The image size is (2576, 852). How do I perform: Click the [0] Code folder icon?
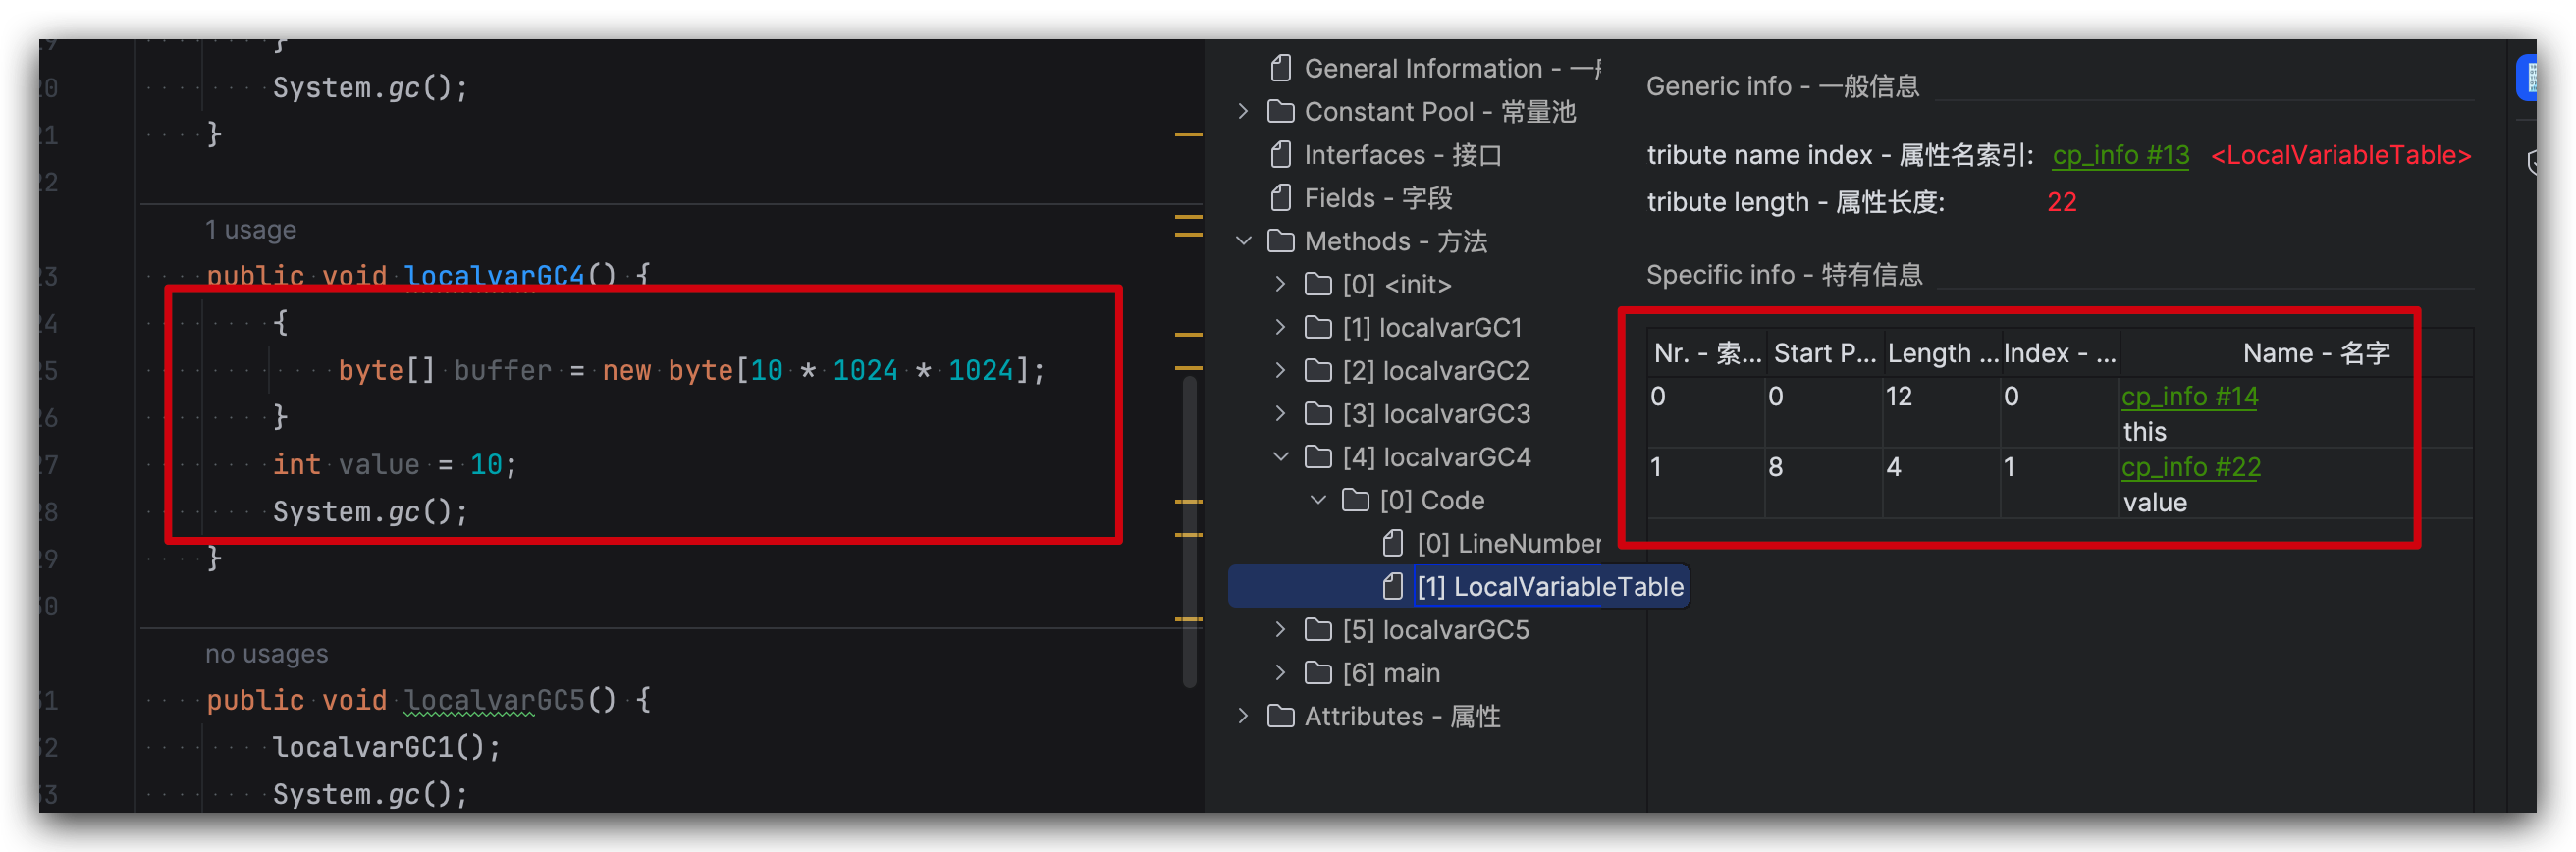[x=1355, y=500]
